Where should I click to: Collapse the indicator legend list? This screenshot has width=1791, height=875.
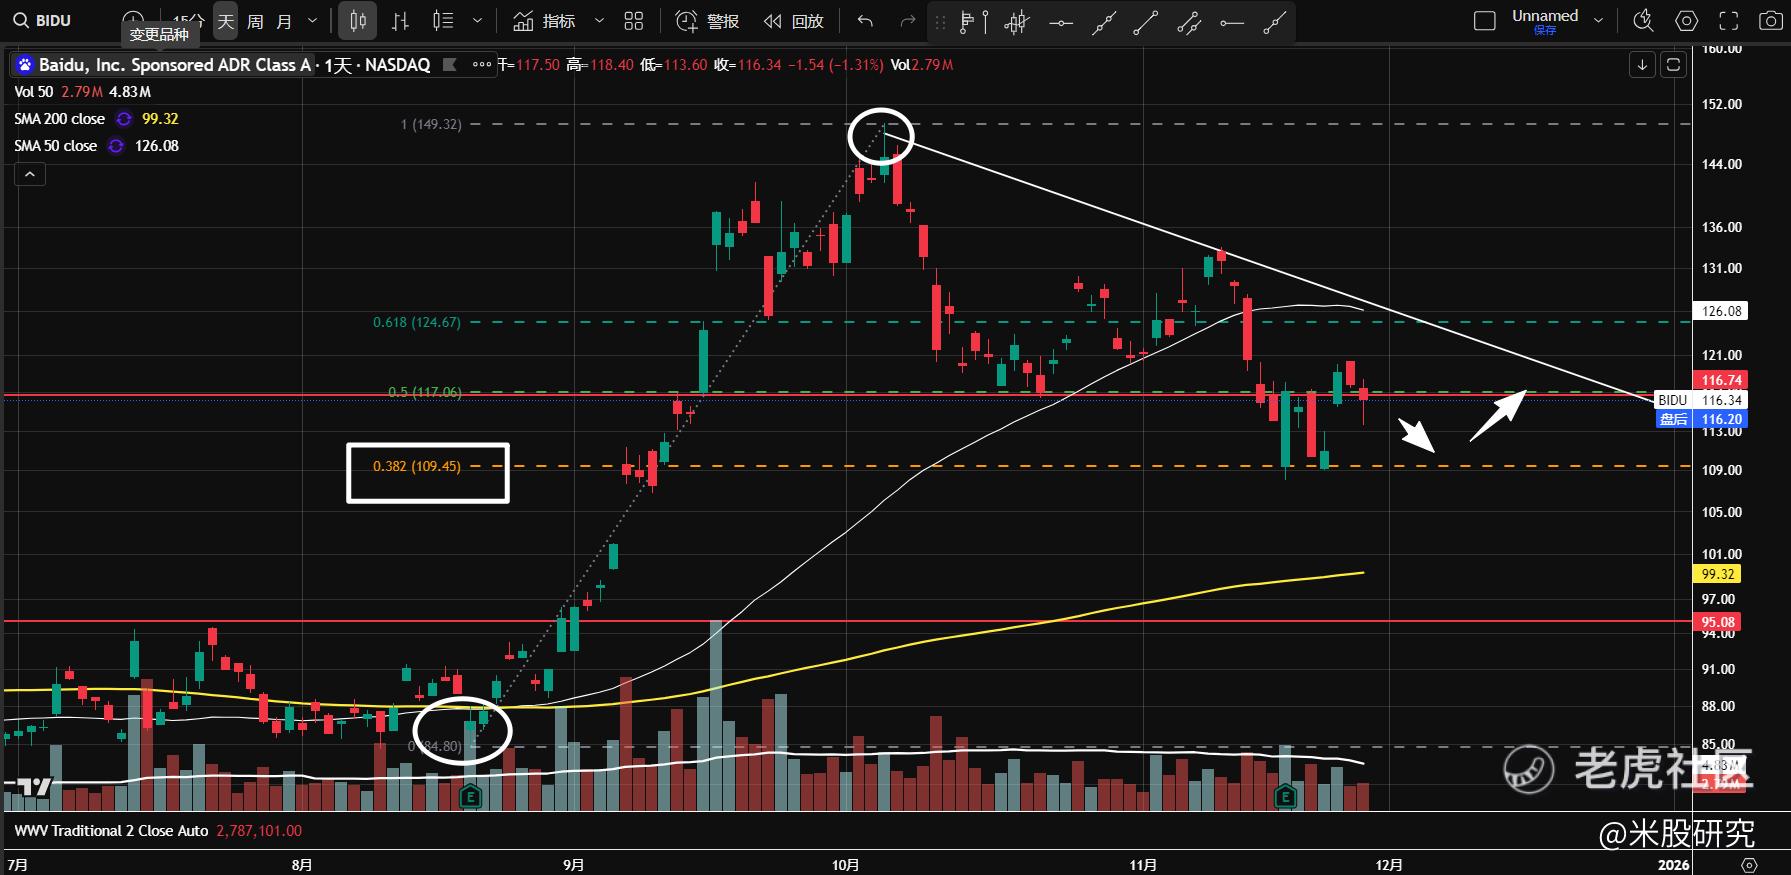pyautogui.click(x=30, y=174)
